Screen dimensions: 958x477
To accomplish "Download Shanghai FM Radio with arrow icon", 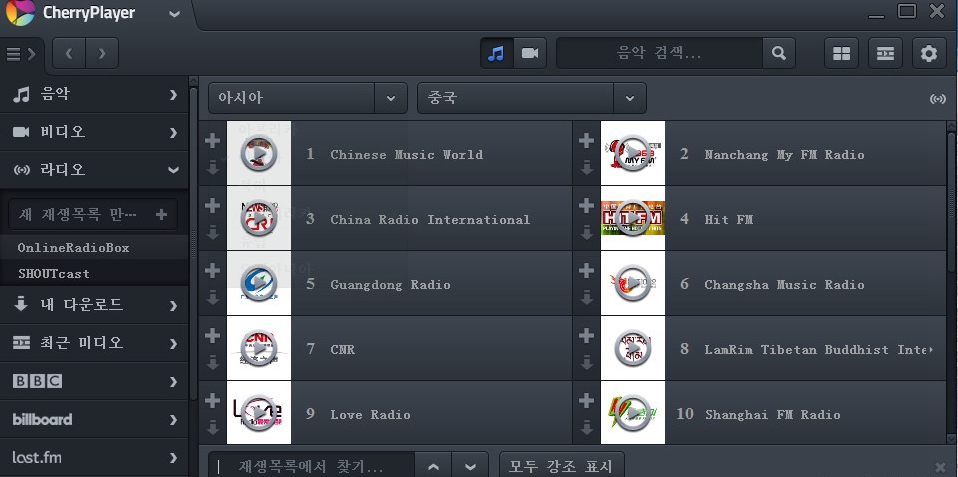I will click(x=587, y=428).
